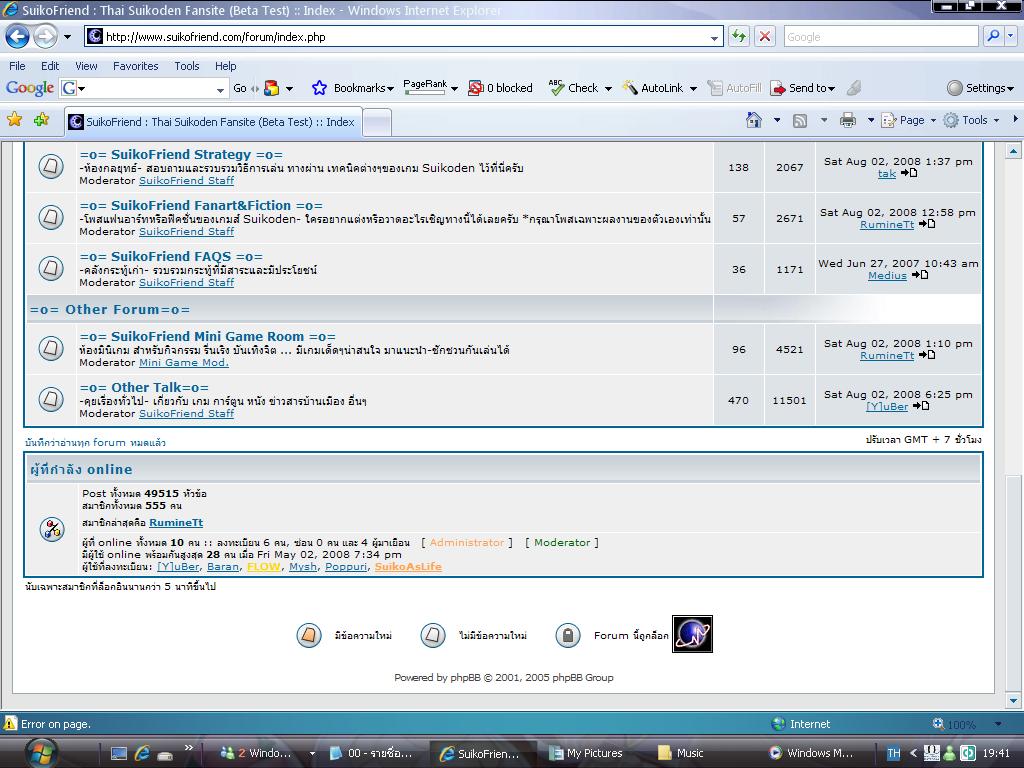Open the View menu
This screenshot has width=1024, height=768.
86,66
